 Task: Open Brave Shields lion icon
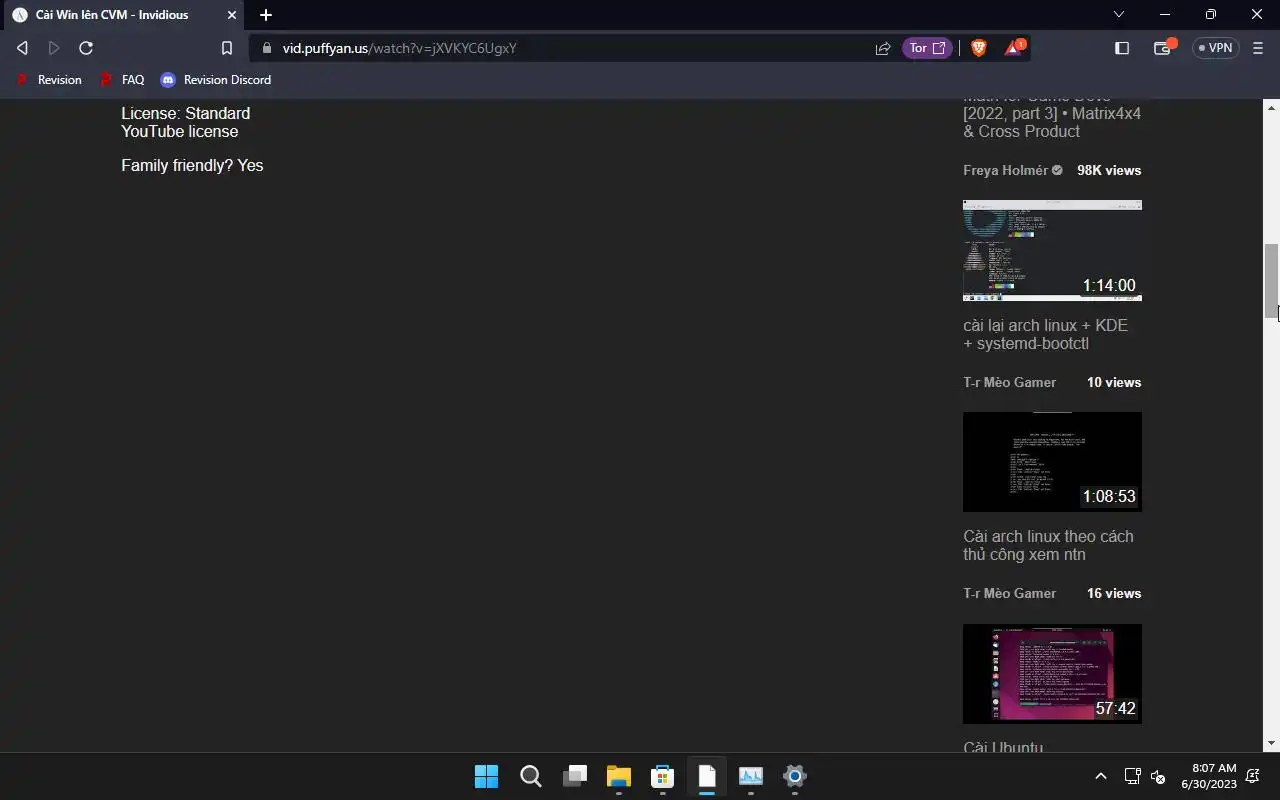(979, 48)
